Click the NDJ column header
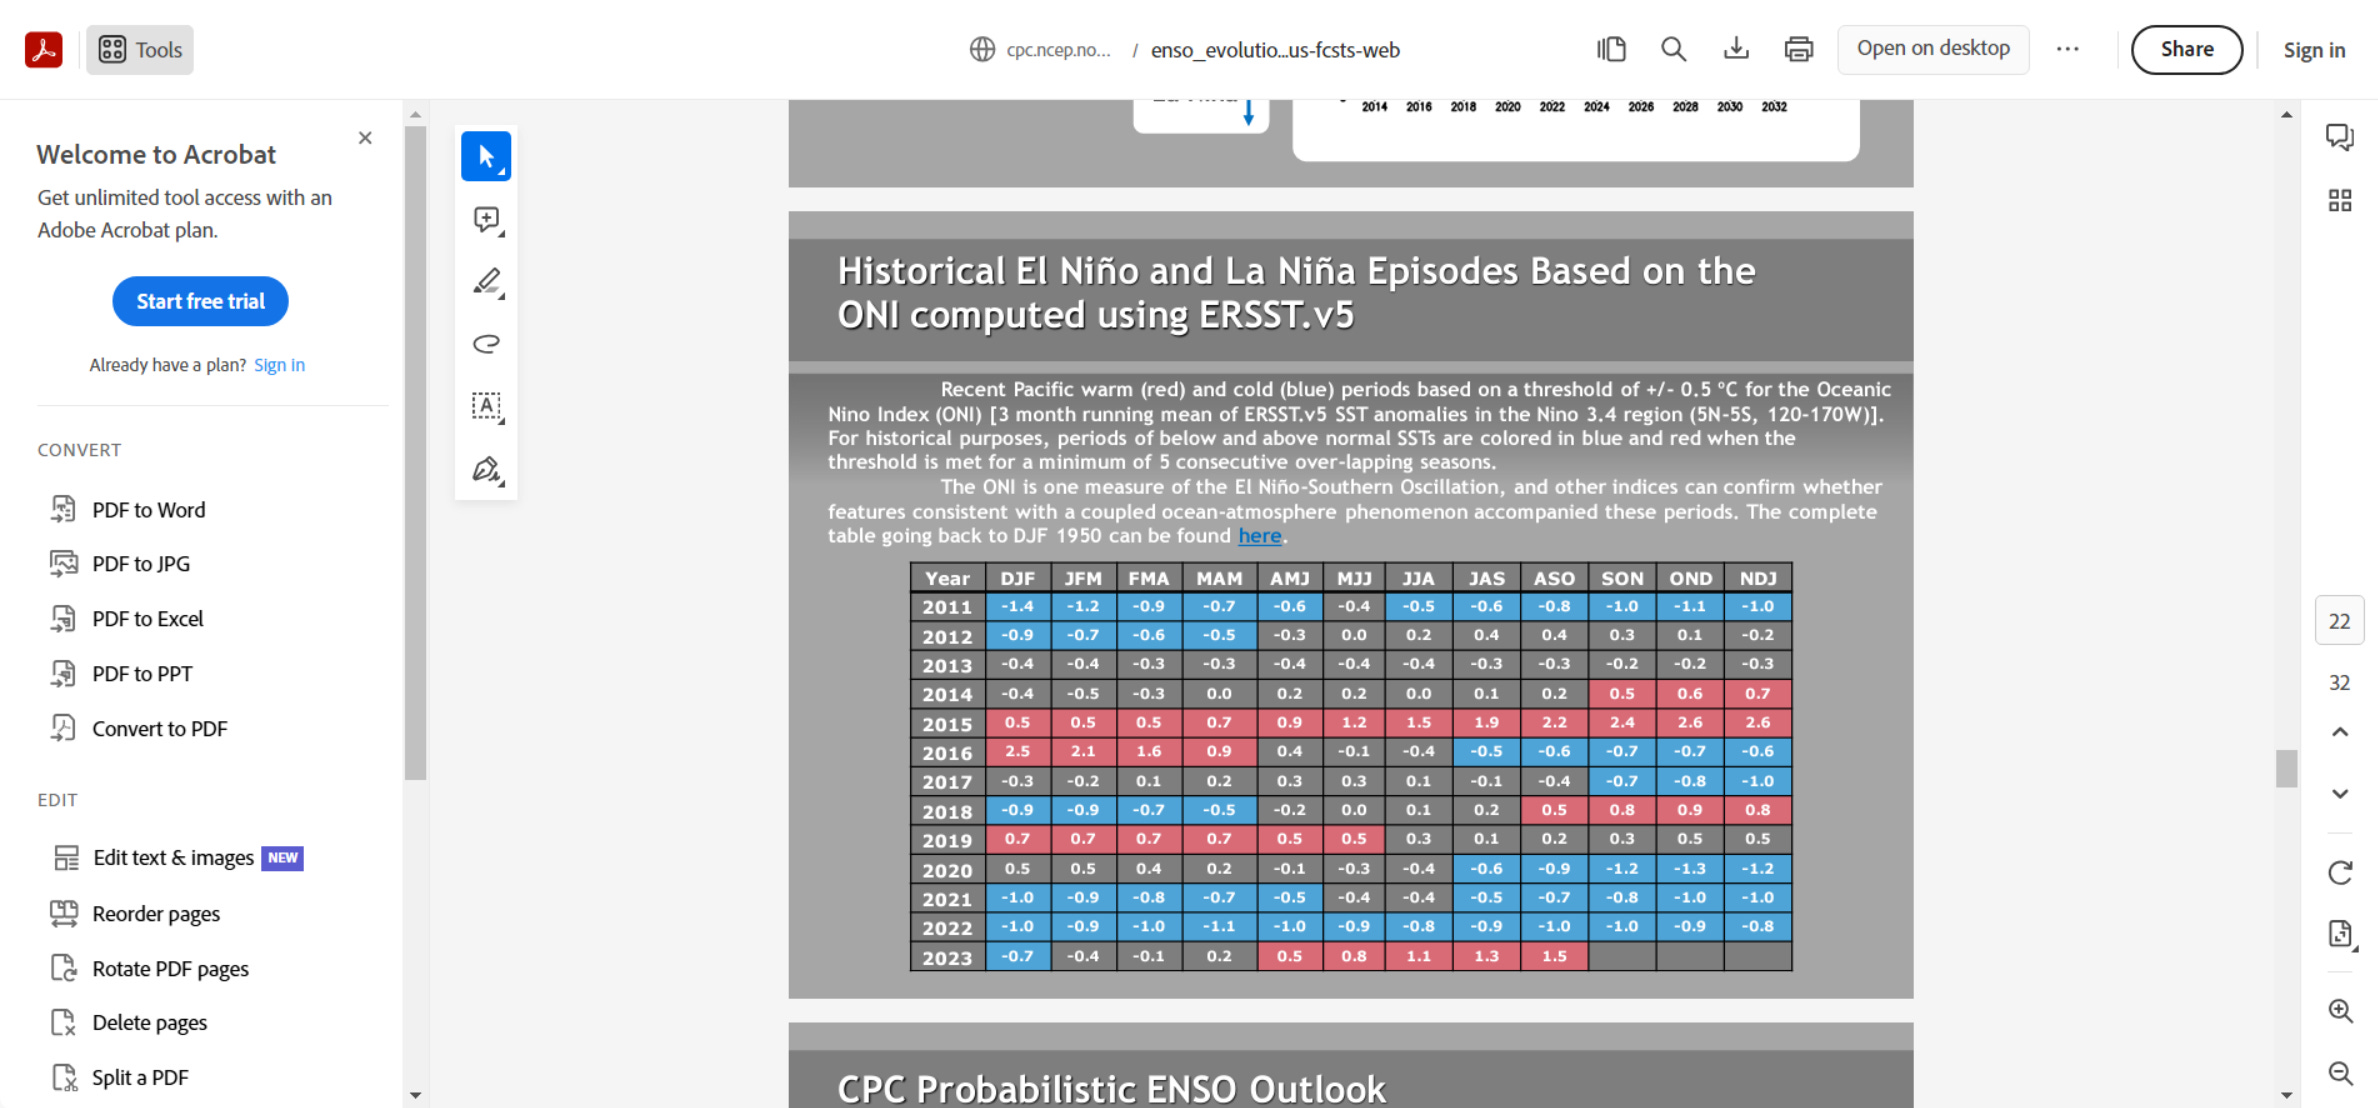Screen dimensions: 2378x1108 [x=1757, y=578]
